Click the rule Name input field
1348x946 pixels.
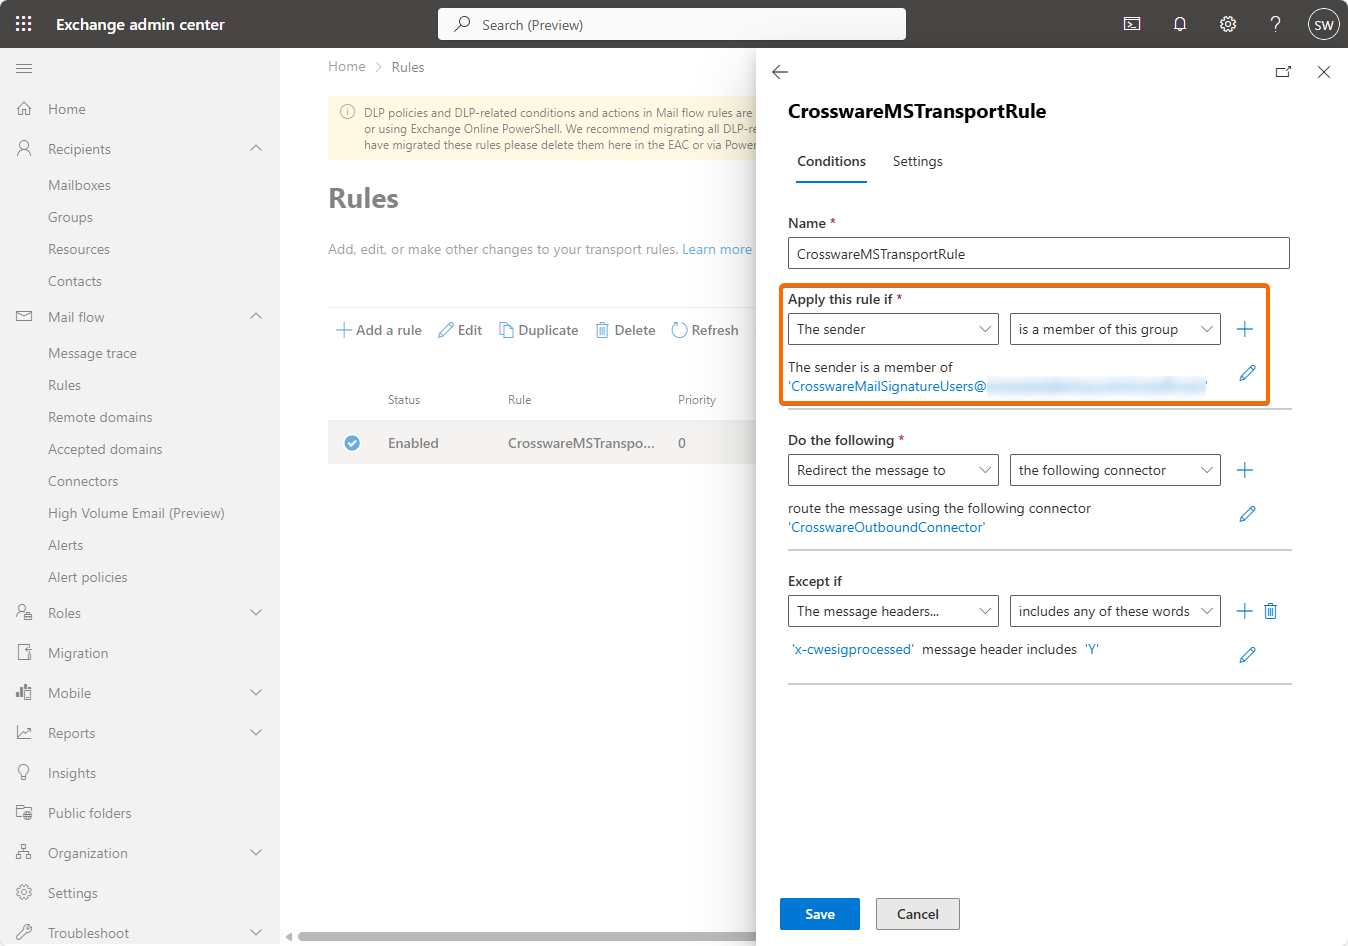point(1038,254)
